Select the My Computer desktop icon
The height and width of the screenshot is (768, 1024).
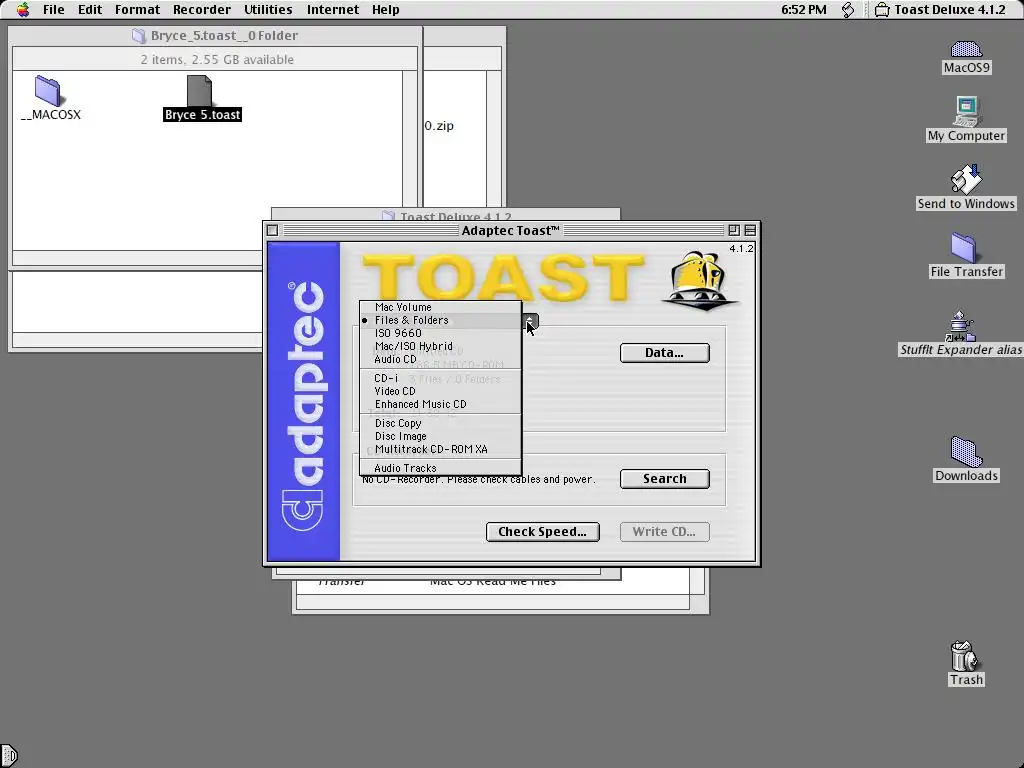(x=967, y=111)
